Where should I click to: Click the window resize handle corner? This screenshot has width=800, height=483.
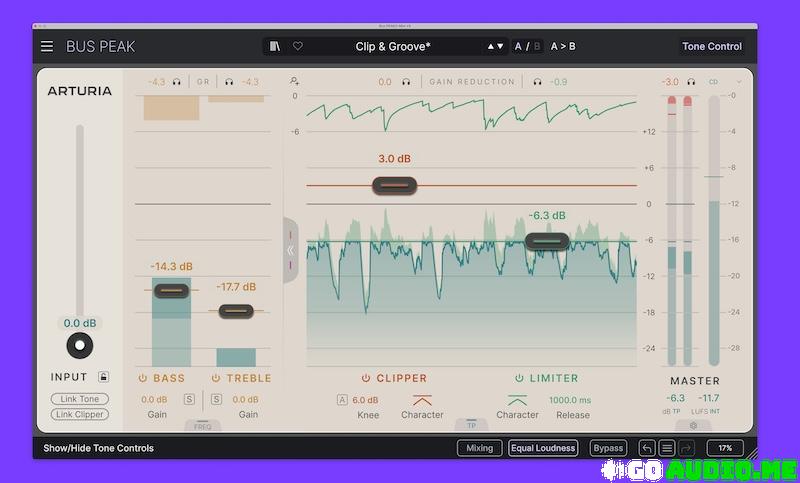(751, 452)
